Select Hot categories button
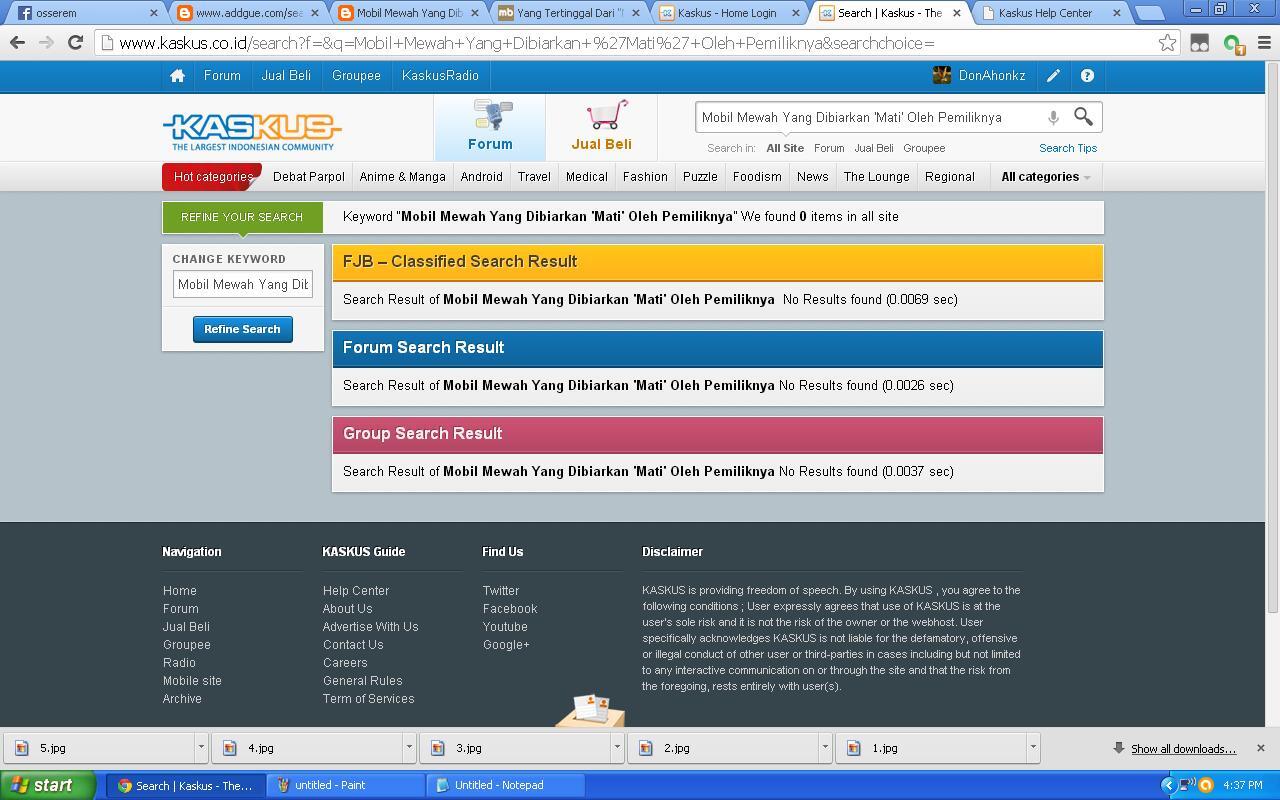Image resolution: width=1280 pixels, height=800 pixels. click(x=212, y=177)
